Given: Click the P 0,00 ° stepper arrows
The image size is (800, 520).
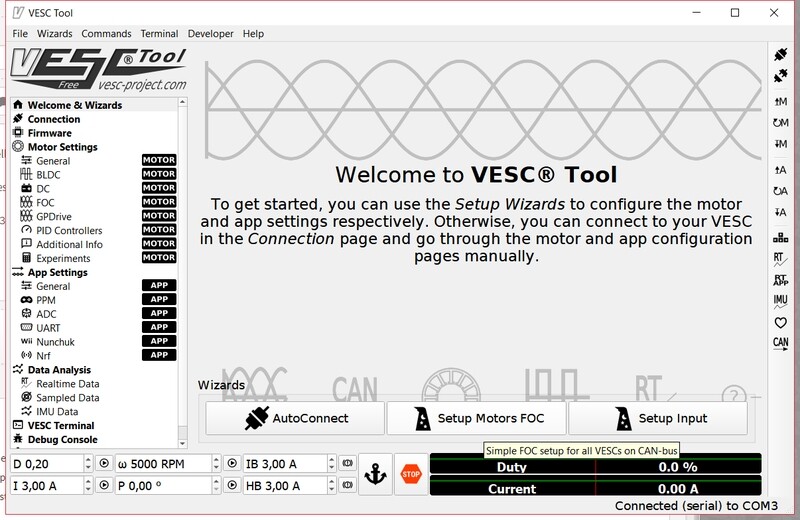Looking at the screenshot, I should (216, 485).
